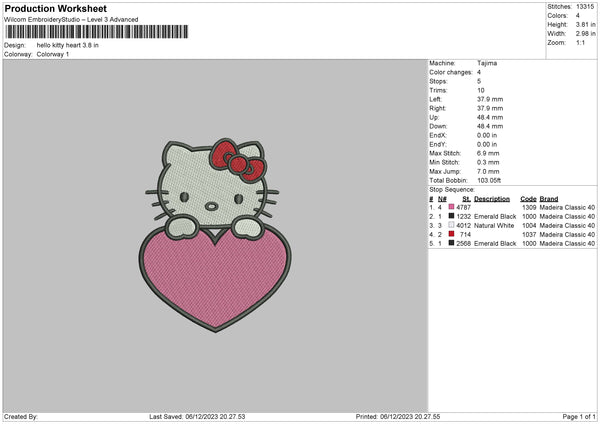Click the 'Printed: 06/12/2023 20:27:55' footer text
Image resolution: width=600 pixels, height=424 pixels.
(x=398, y=417)
